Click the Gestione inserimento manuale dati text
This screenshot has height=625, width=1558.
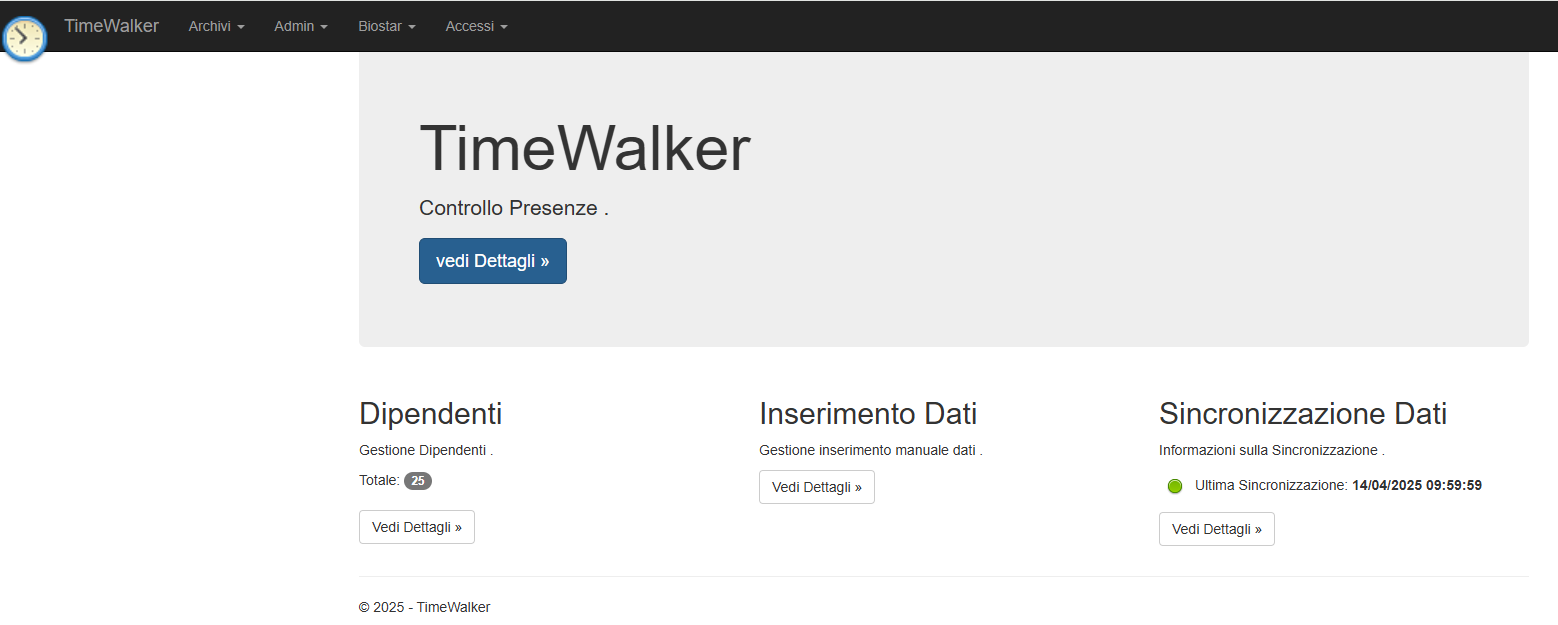point(870,450)
